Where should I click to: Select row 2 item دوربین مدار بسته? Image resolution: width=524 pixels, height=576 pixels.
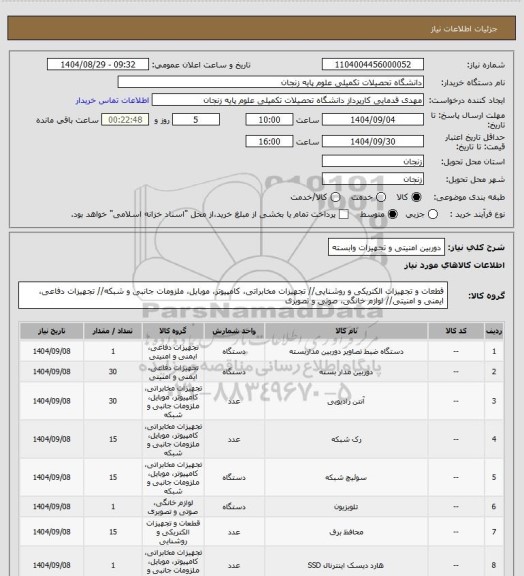[346, 372]
